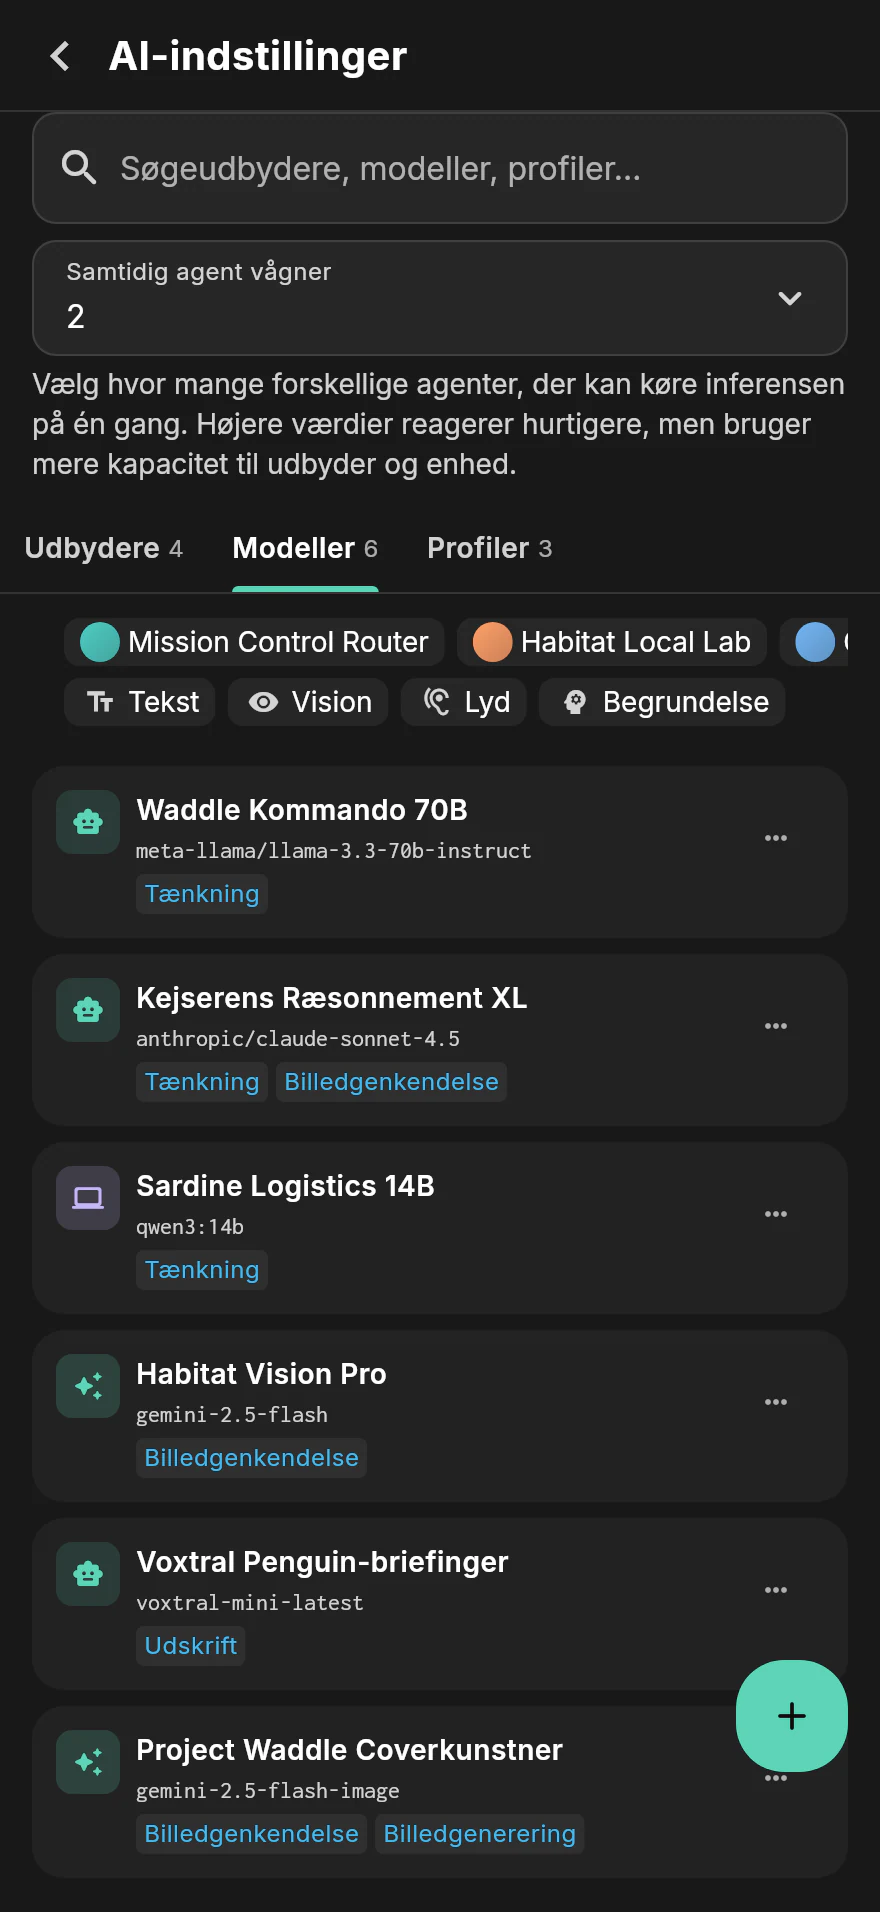Toggle the Tekst capability filter
The width and height of the screenshot is (880, 1912).
(140, 702)
